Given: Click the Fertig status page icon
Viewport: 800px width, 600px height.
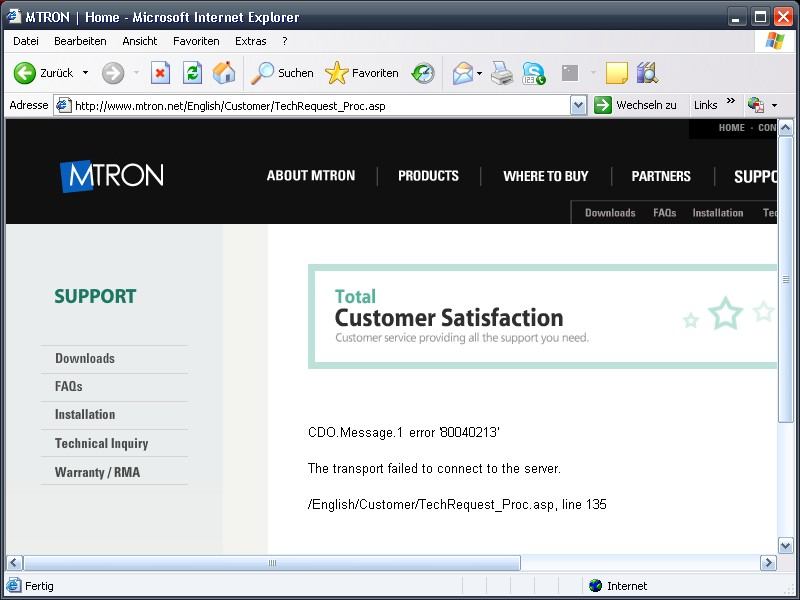Looking at the screenshot, I should tap(14, 585).
